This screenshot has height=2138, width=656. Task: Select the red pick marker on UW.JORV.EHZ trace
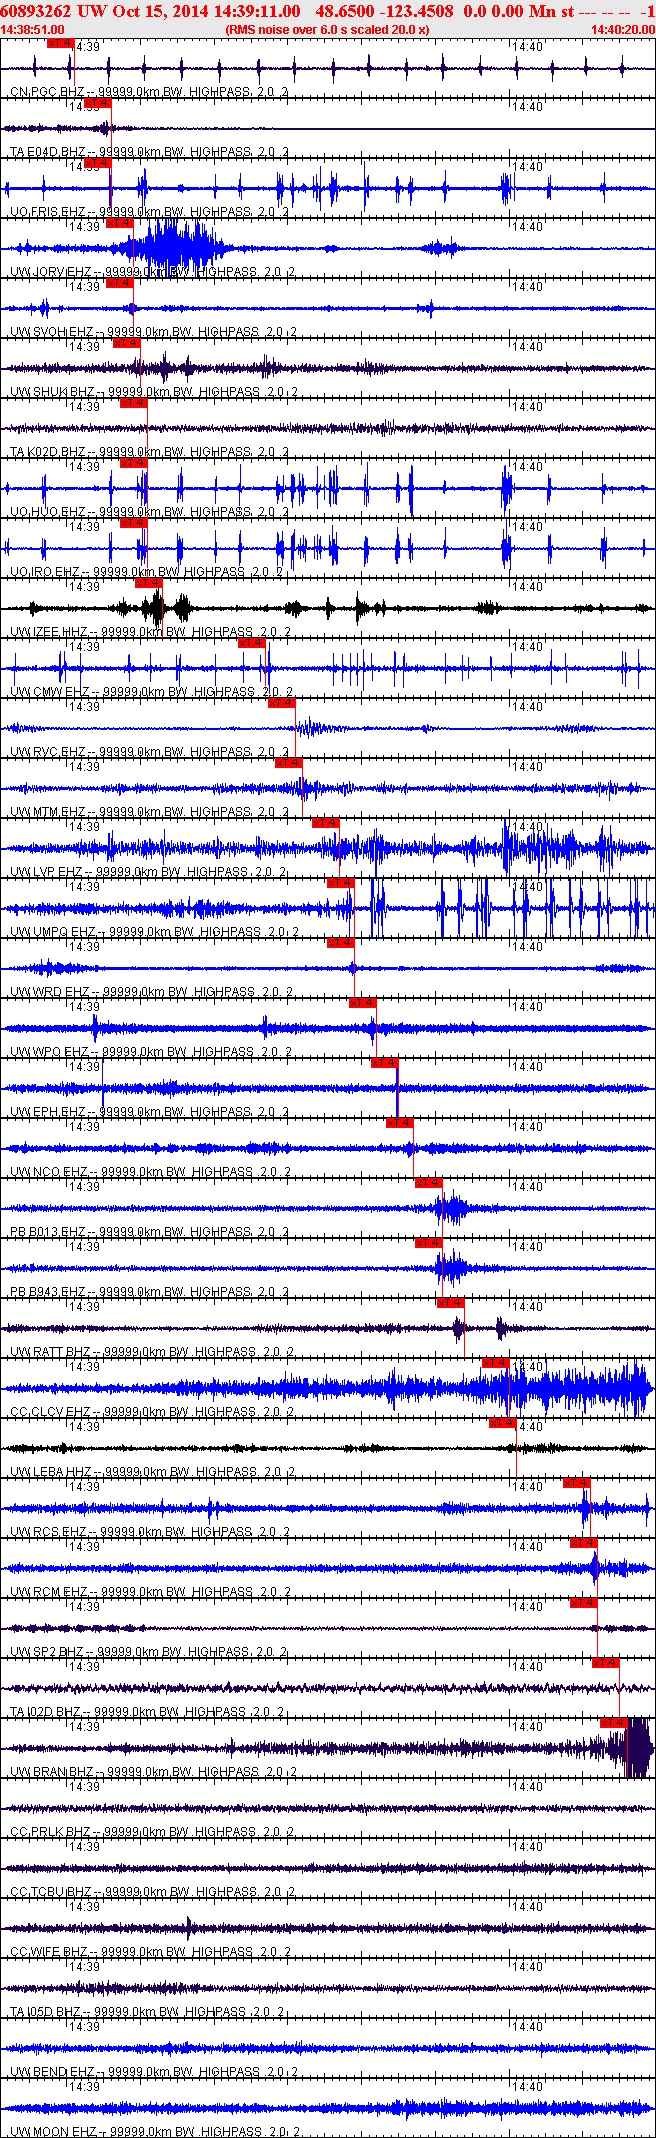pos(119,223)
